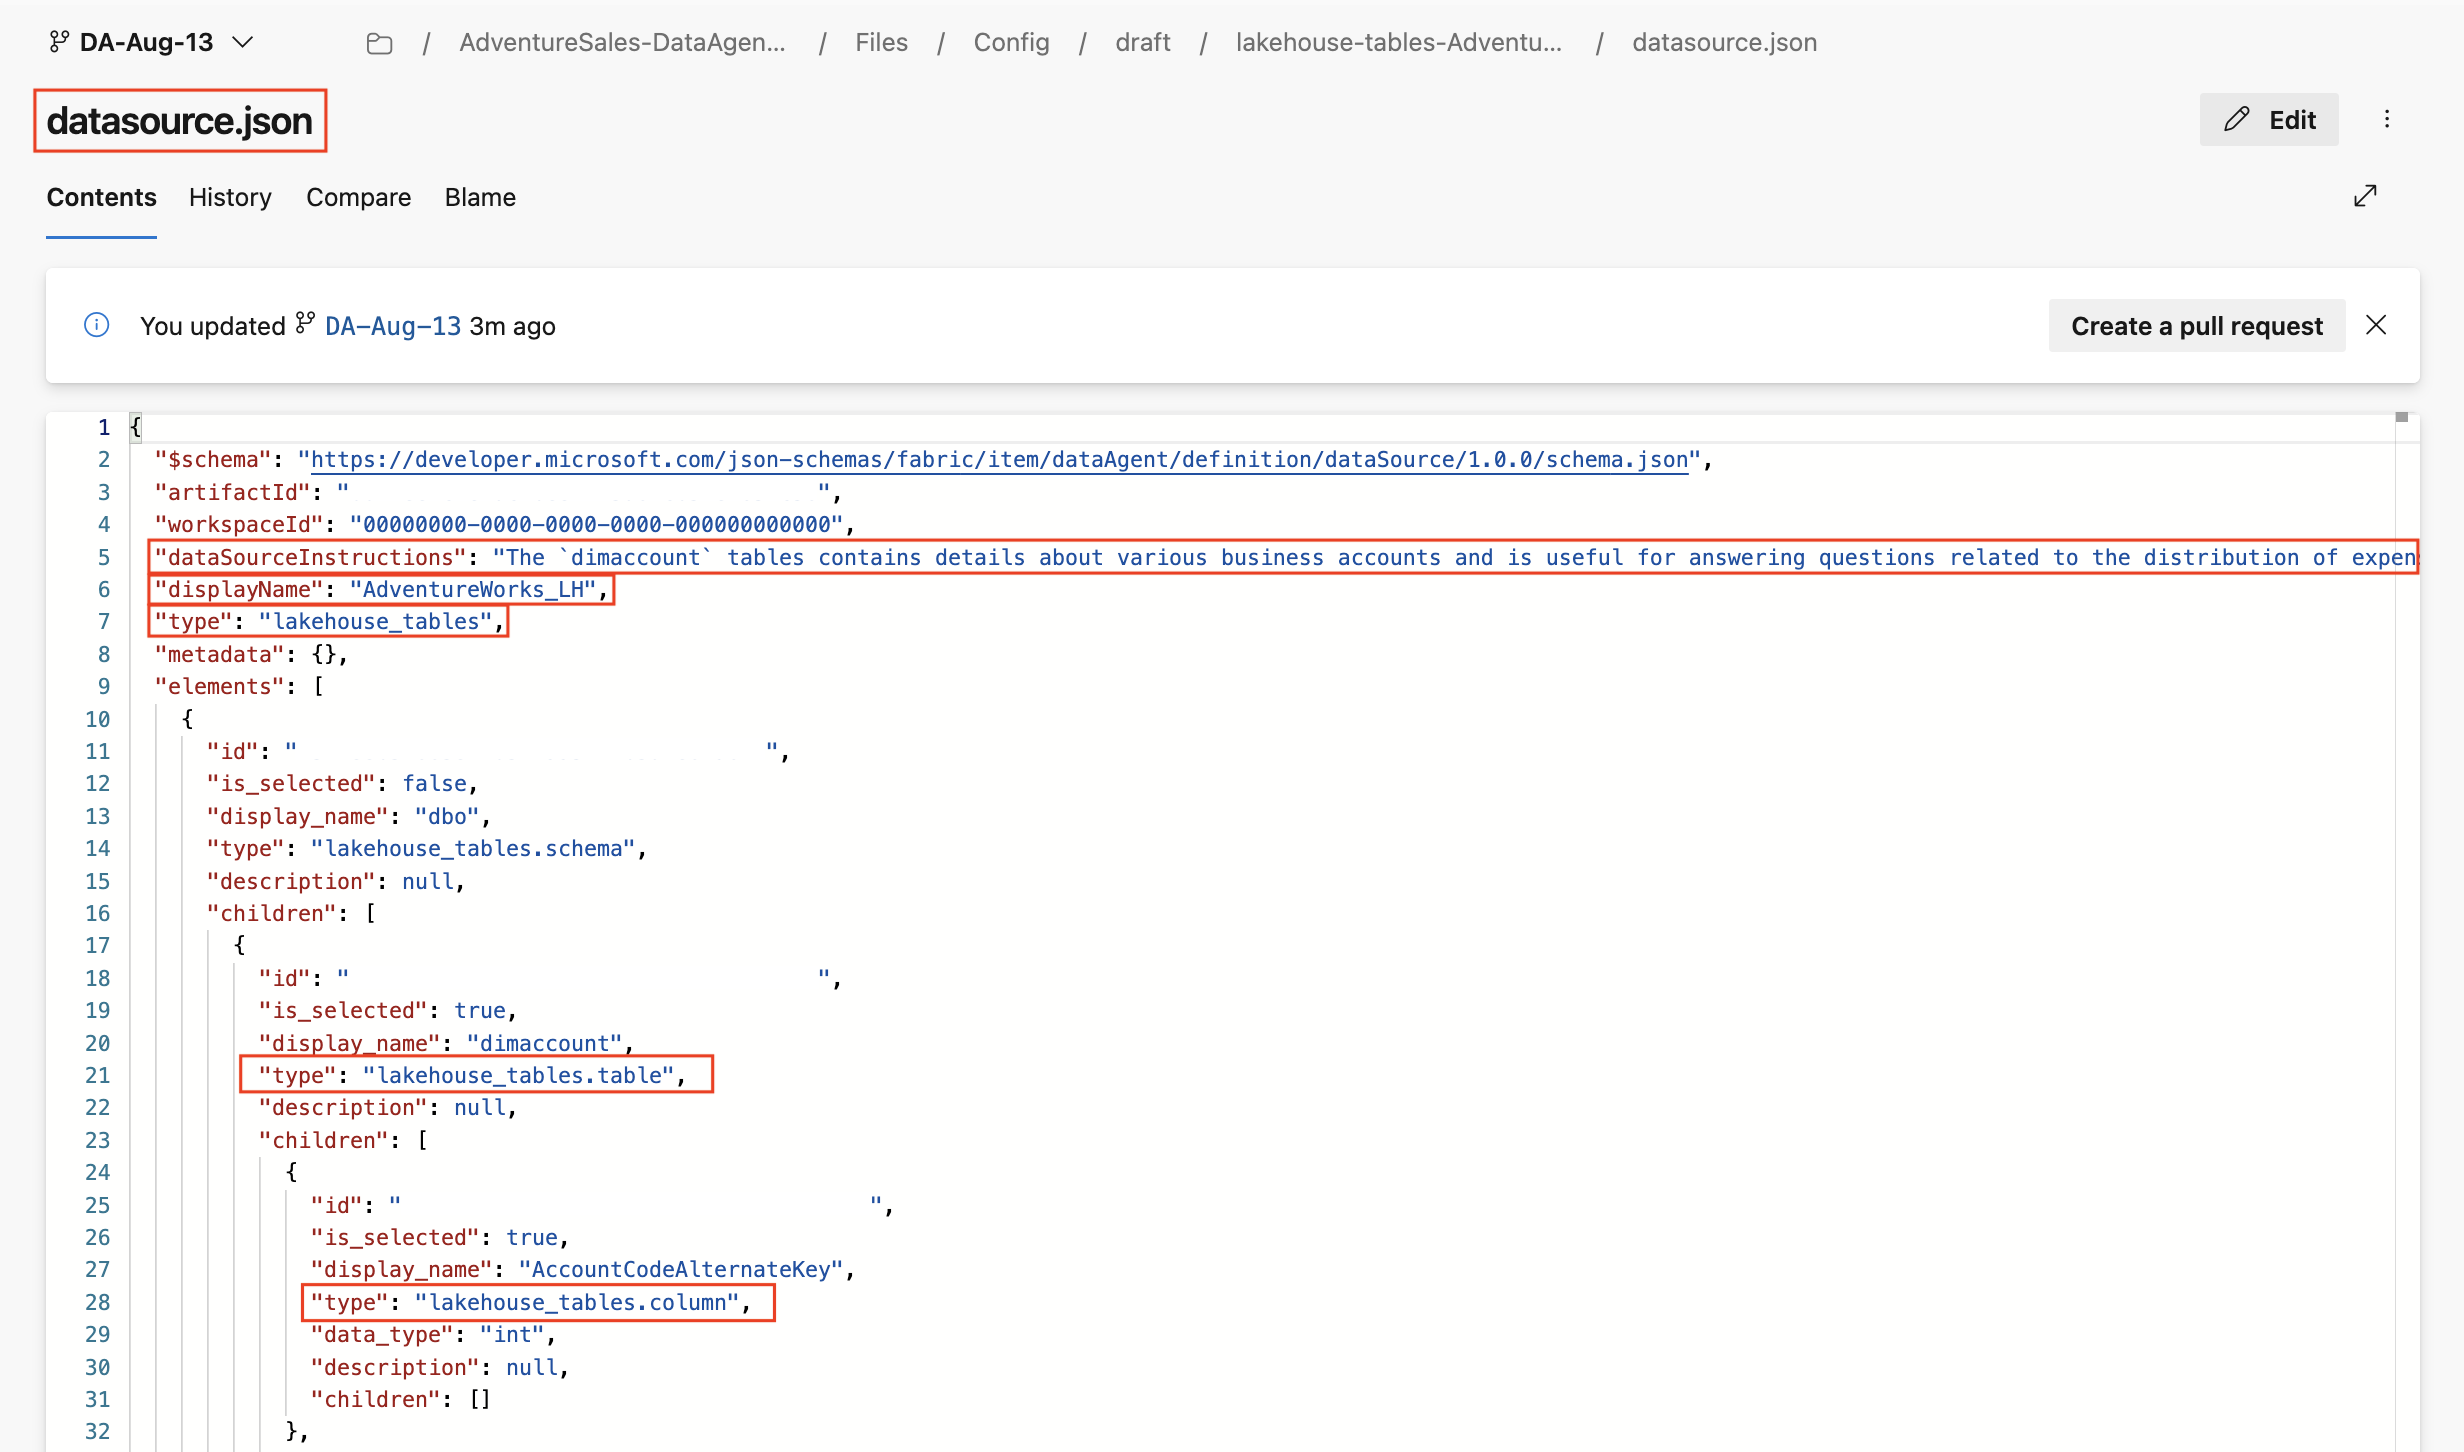The image size is (2464, 1452).
Task: Dismiss the update notification with X
Action: pos(2376,325)
